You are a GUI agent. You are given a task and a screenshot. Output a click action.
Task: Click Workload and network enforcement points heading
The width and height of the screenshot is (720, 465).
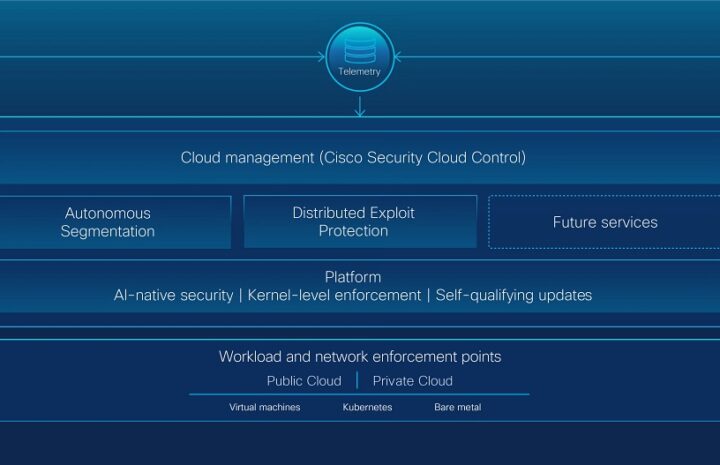click(x=360, y=357)
